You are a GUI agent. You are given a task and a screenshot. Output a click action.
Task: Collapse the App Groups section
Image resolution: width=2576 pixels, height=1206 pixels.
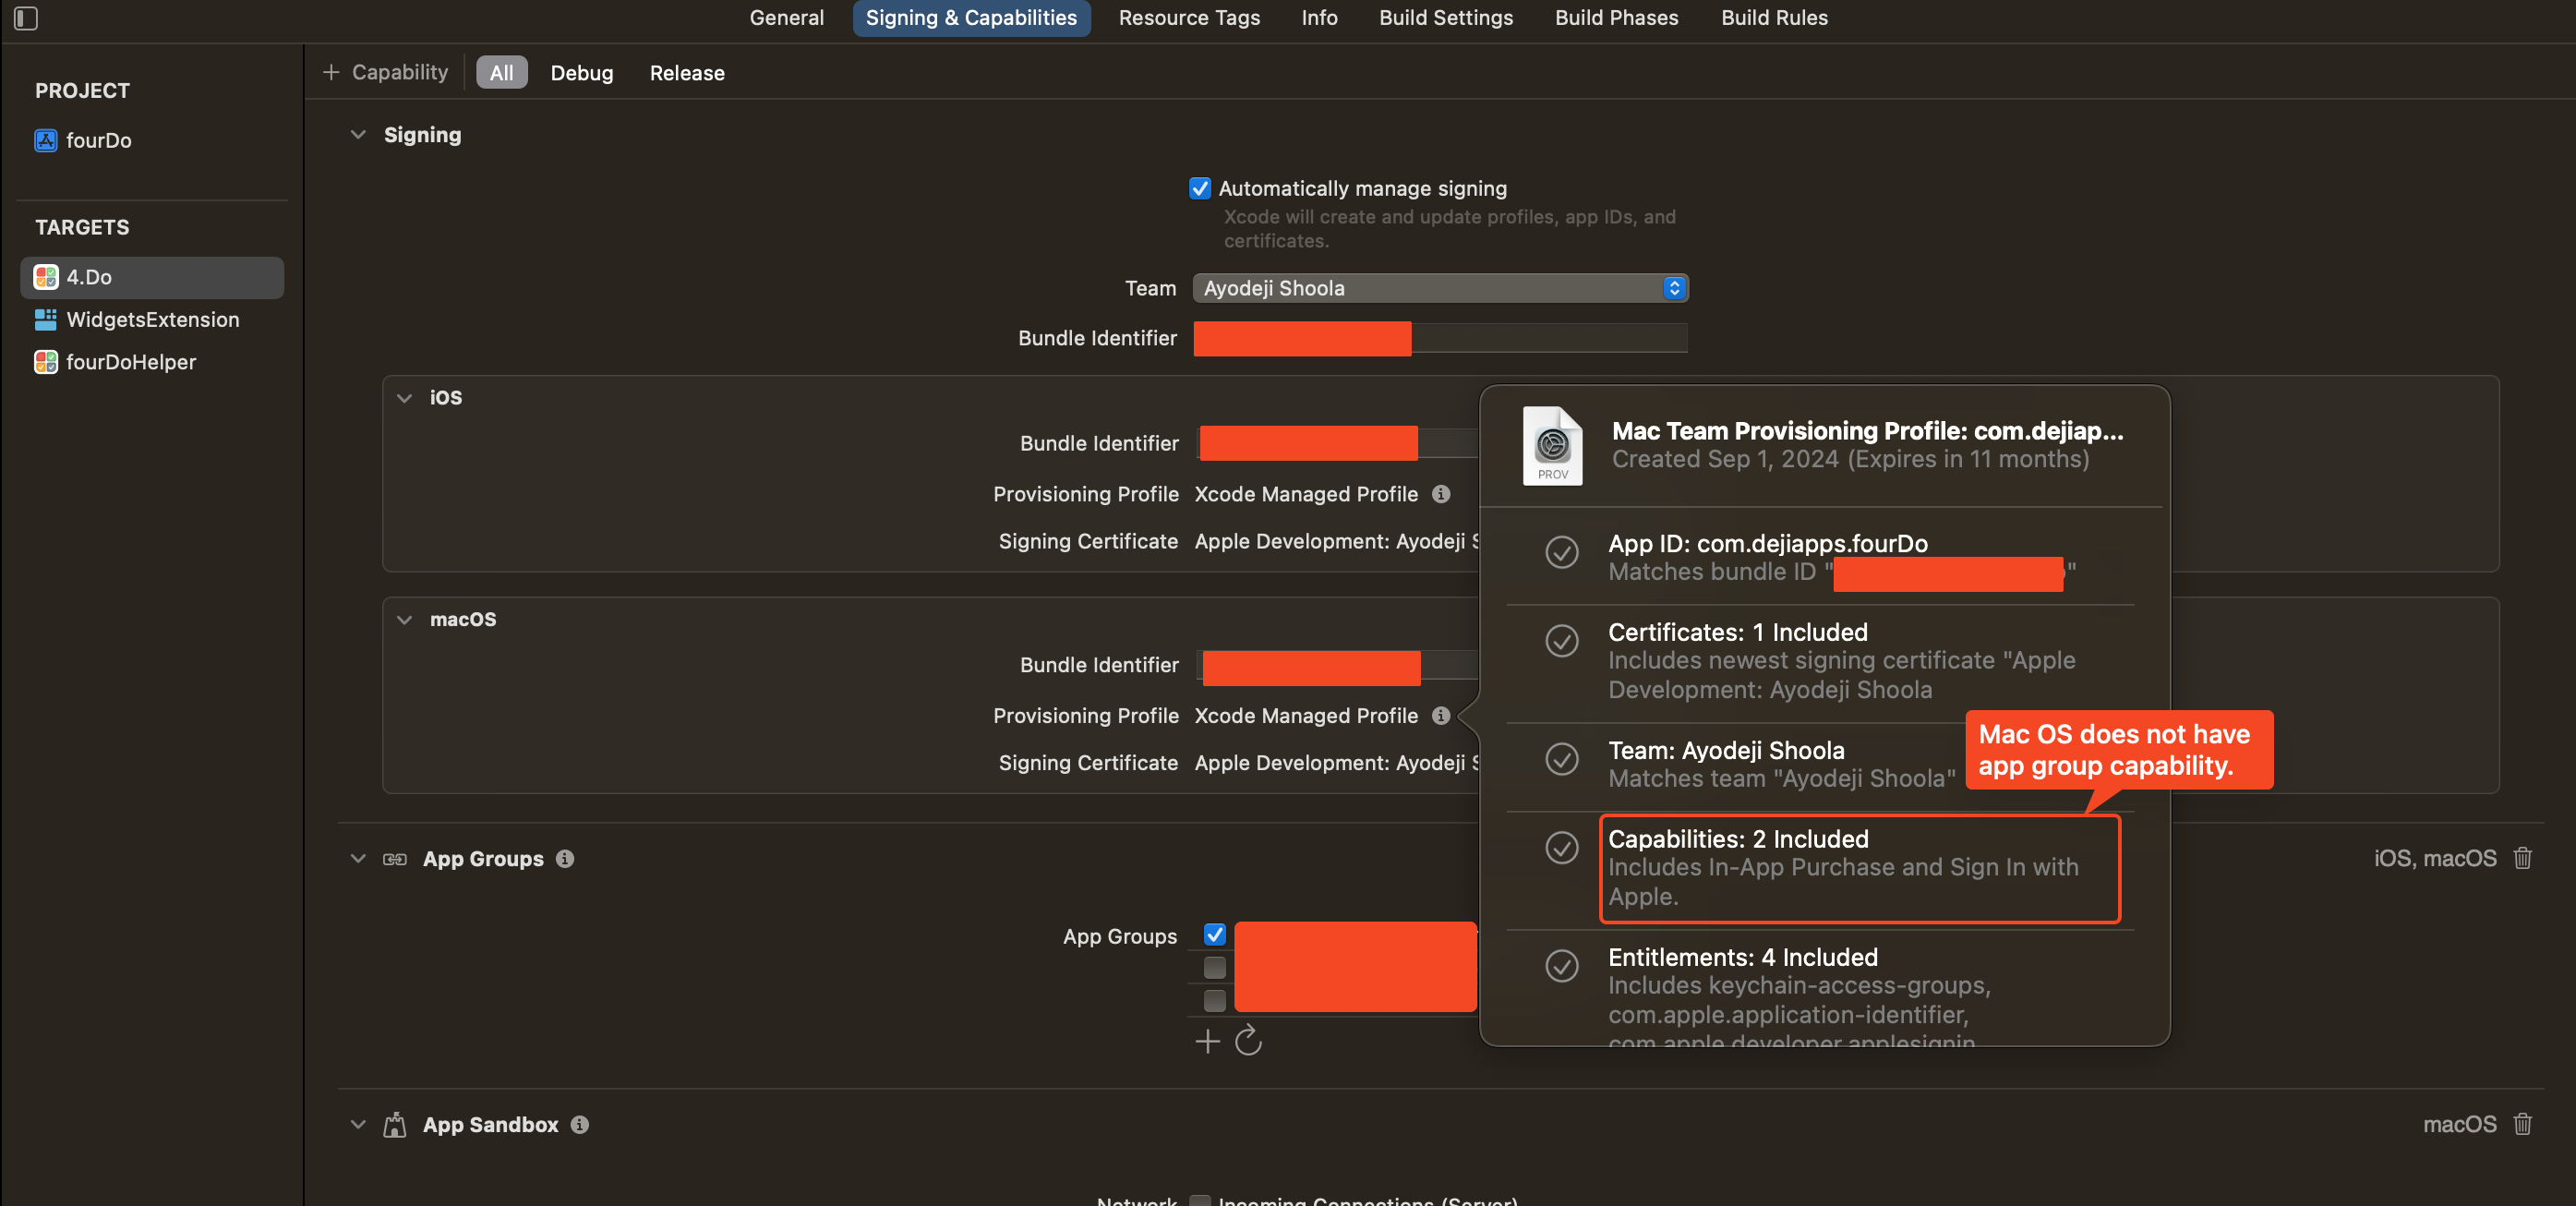click(x=358, y=859)
